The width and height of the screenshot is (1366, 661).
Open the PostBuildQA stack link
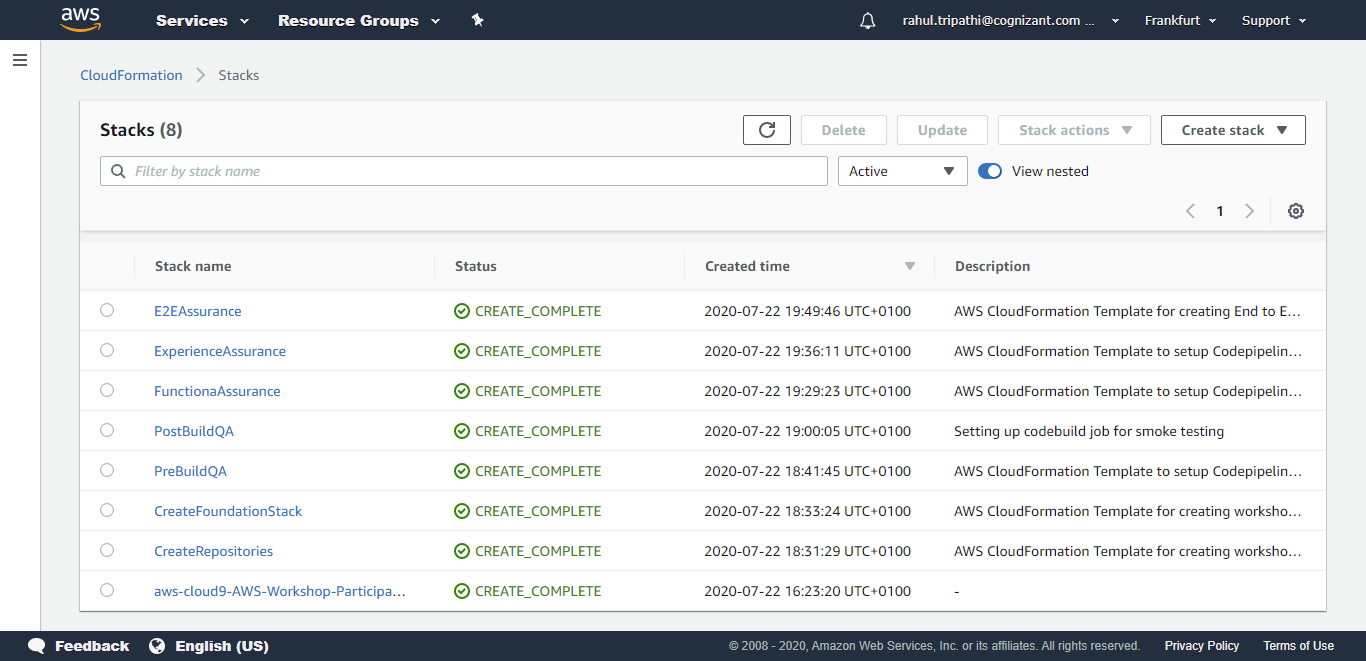point(194,431)
